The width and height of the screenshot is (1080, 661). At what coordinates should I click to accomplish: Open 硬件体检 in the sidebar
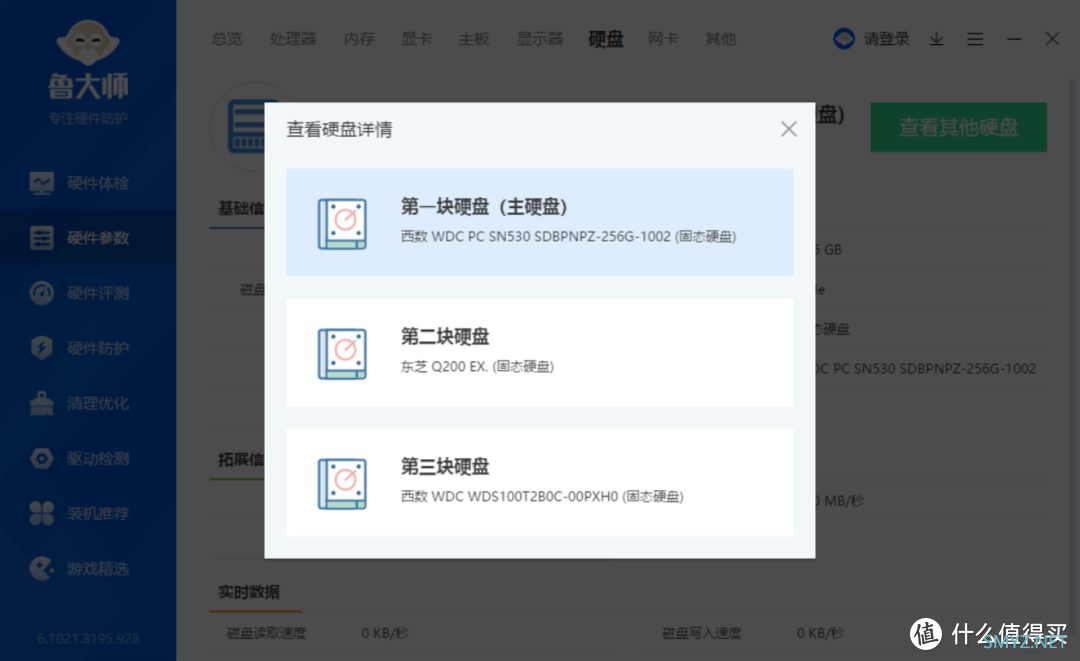click(x=88, y=183)
